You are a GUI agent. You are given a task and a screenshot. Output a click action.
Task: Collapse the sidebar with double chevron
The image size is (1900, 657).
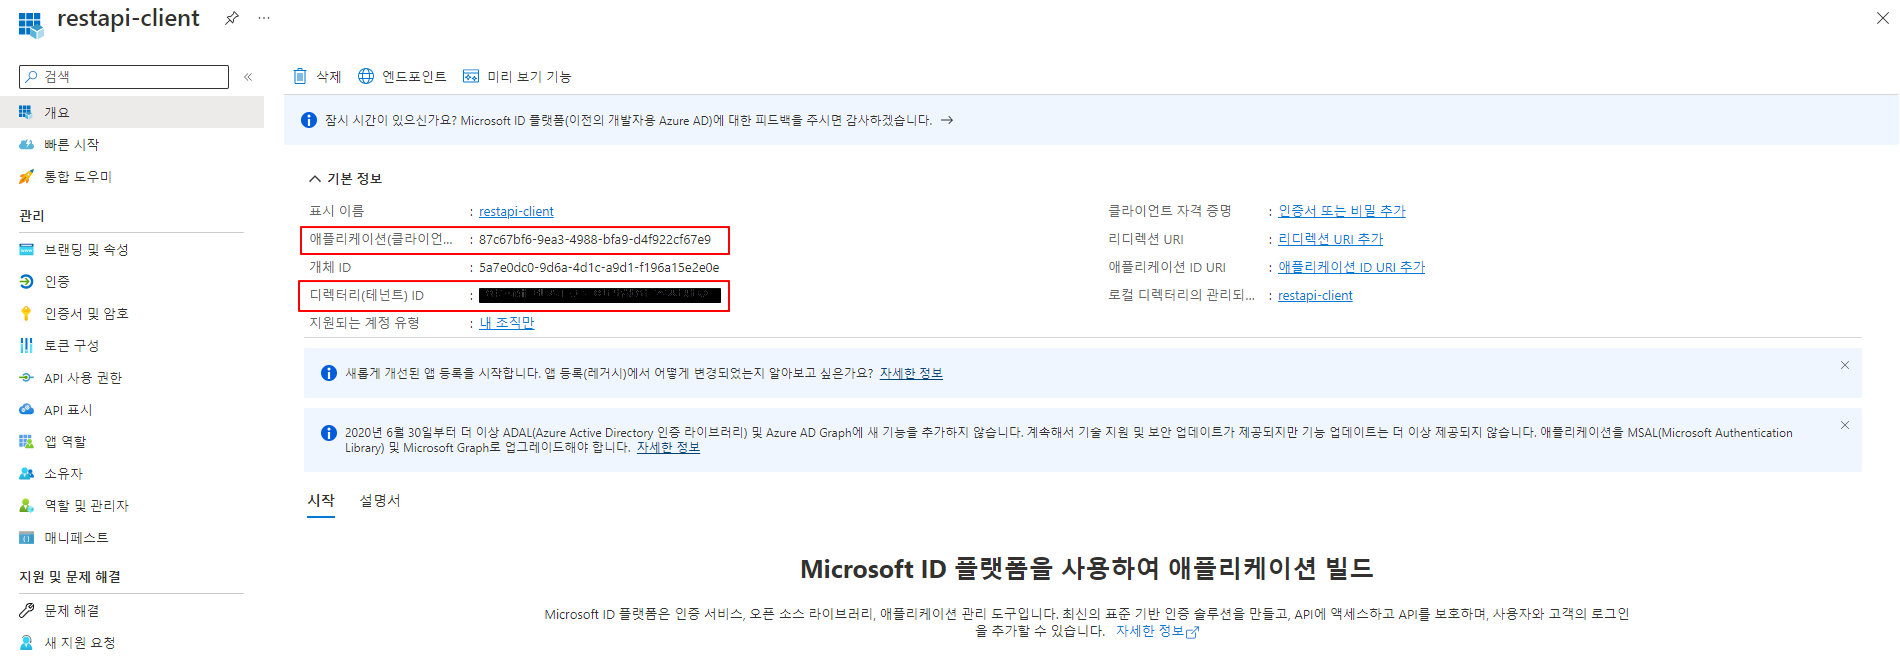click(248, 77)
